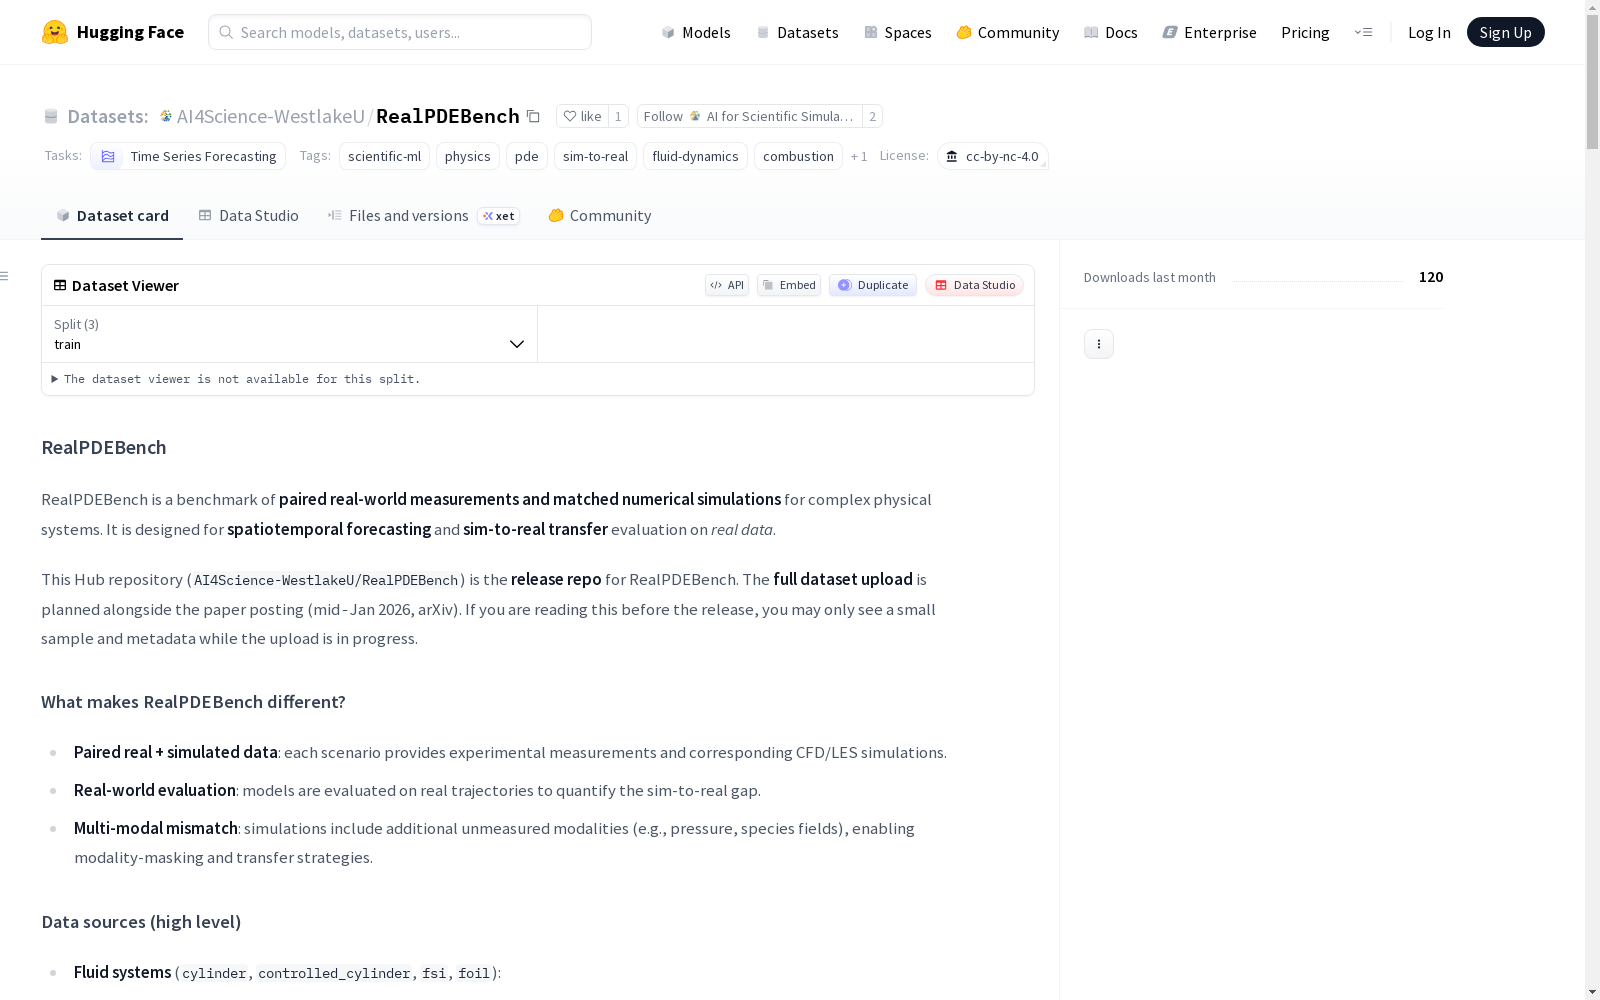Click the Sign Up button
This screenshot has width=1600, height=1000.
tap(1506, 32)
